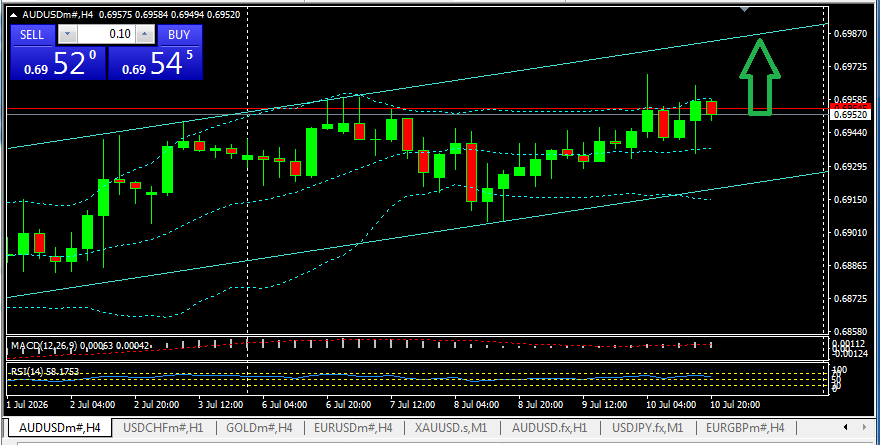Toggle the one-click trading panel triangle icon
Screen dimensions: 880x445
point(13,15)
